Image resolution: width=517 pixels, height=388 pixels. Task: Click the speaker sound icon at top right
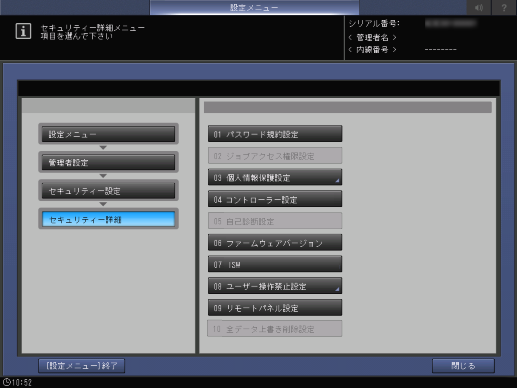(x=479, y=7)
